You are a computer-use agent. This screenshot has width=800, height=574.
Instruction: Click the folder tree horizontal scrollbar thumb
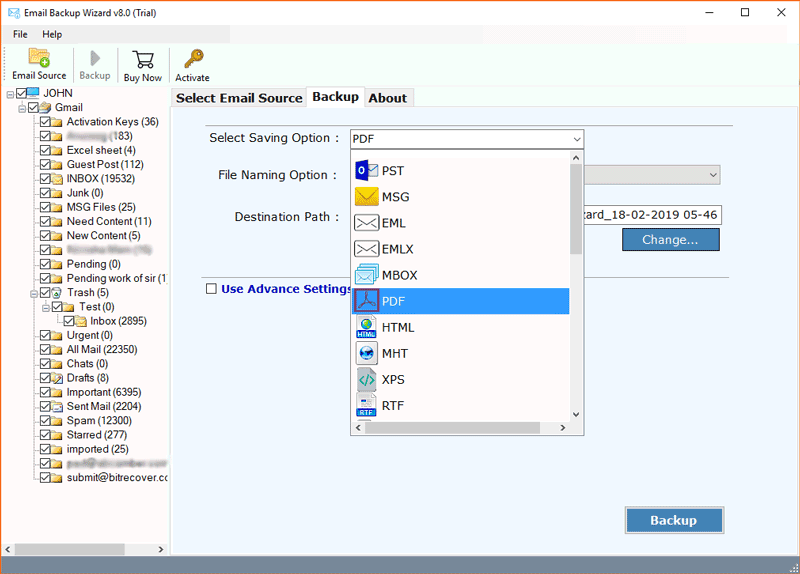[x=69, y=550]
